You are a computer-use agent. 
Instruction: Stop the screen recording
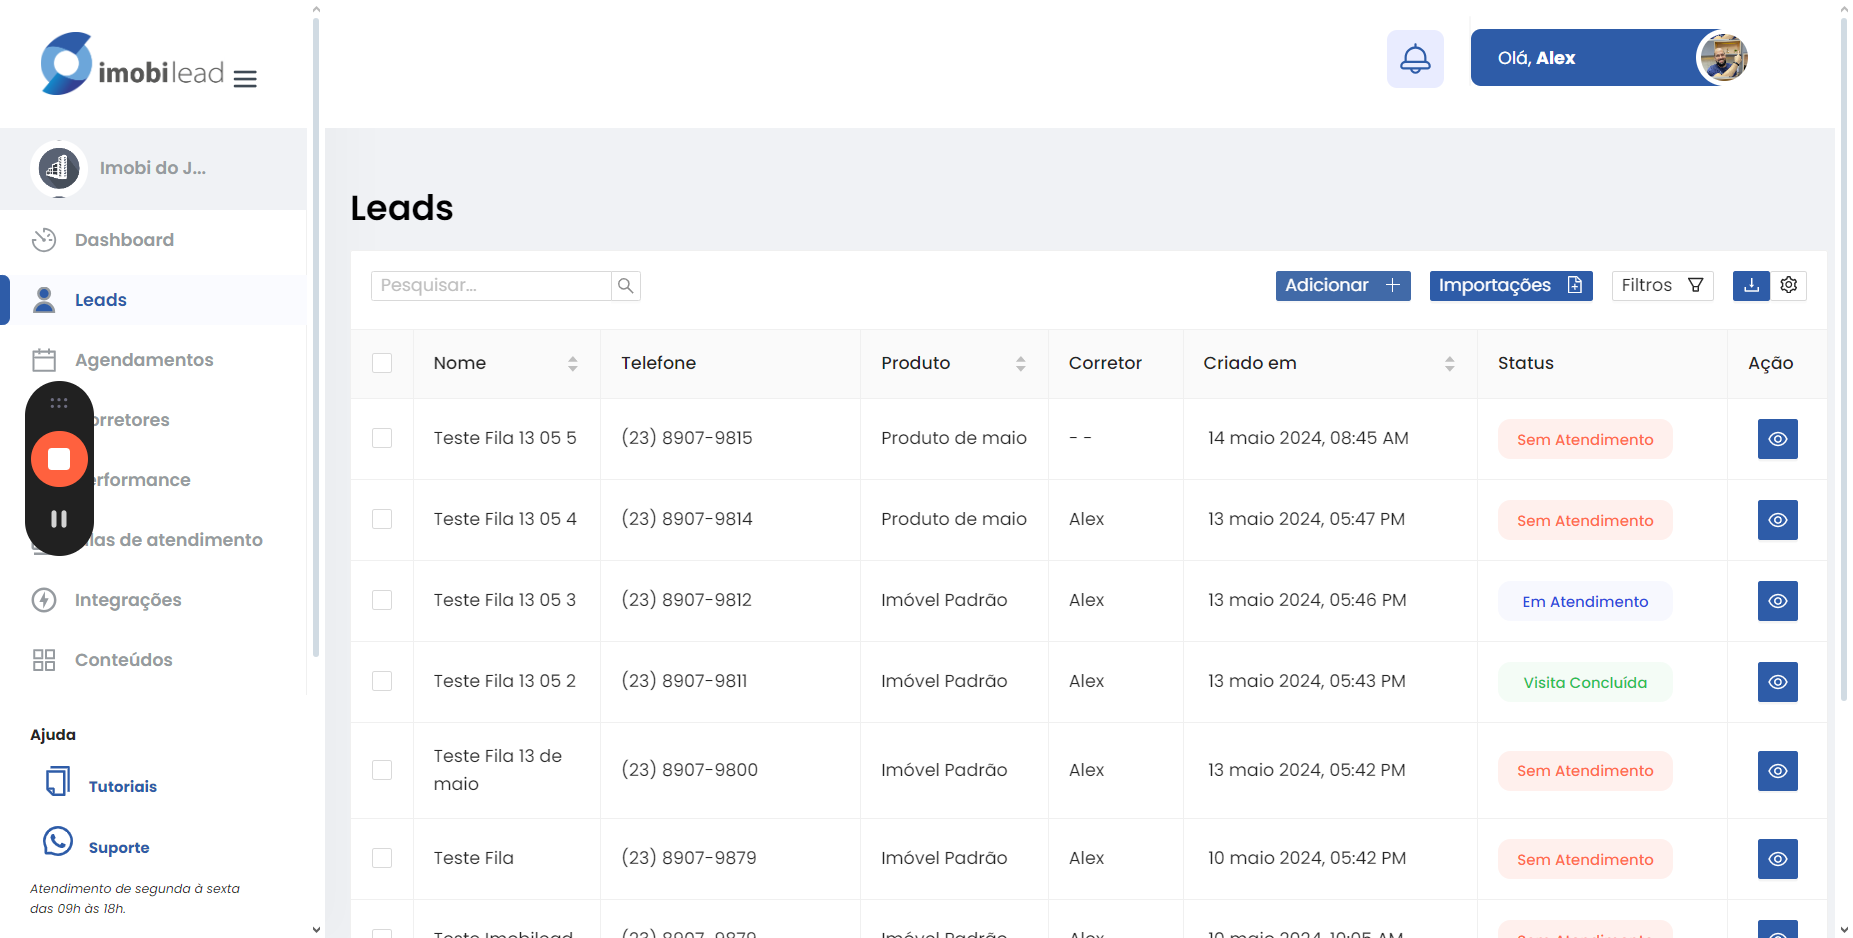(59, 459)
